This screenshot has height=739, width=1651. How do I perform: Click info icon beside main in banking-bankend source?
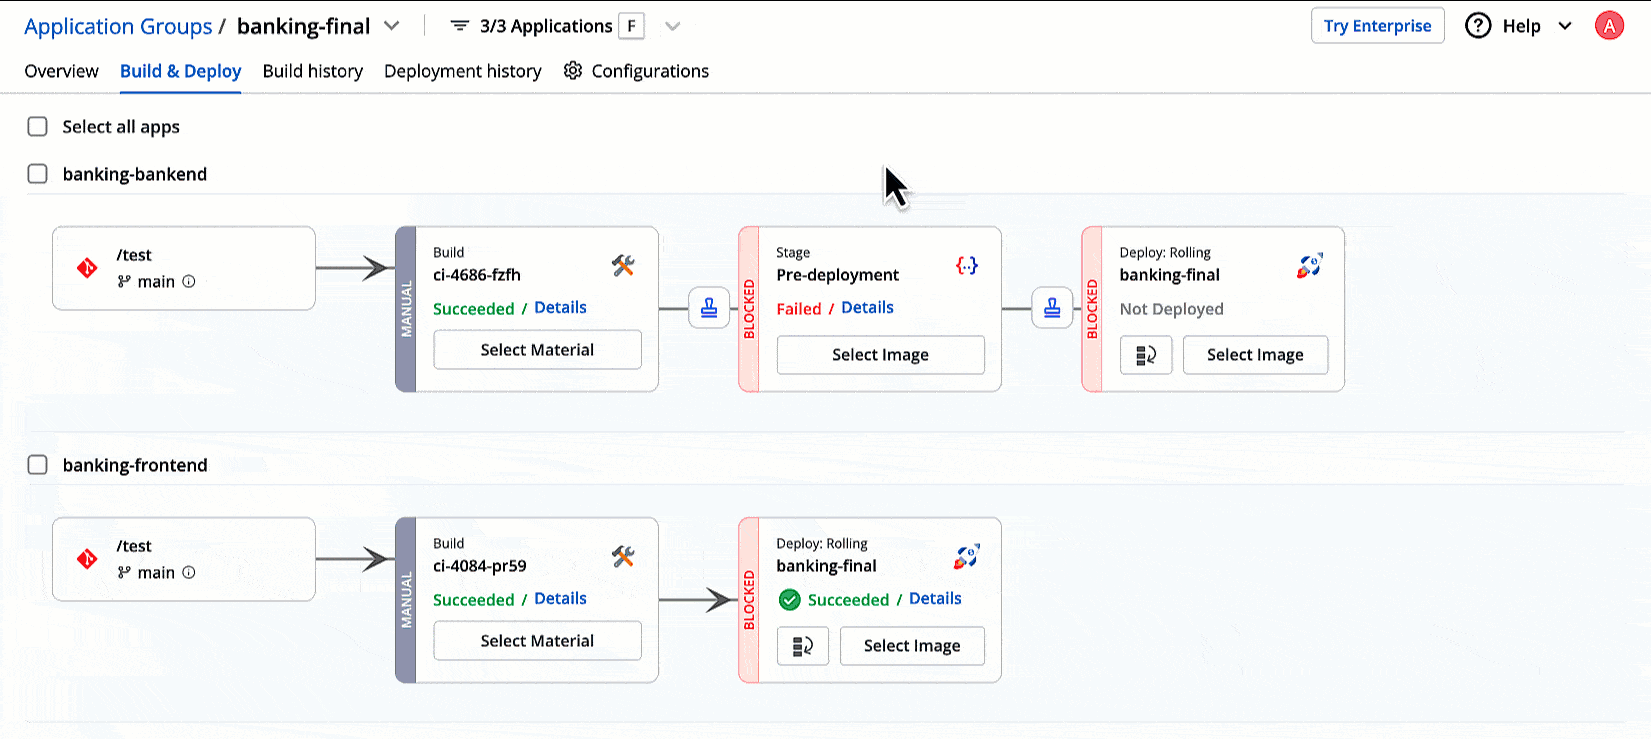[189, 281]
